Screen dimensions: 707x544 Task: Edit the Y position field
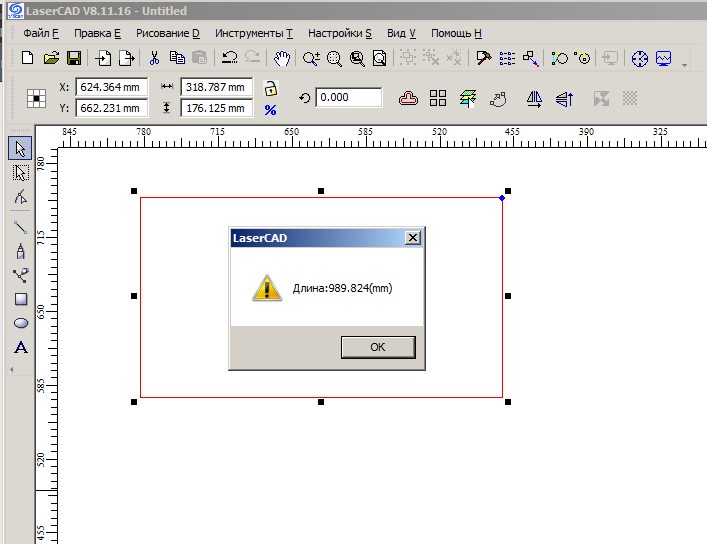pos(111,108)
